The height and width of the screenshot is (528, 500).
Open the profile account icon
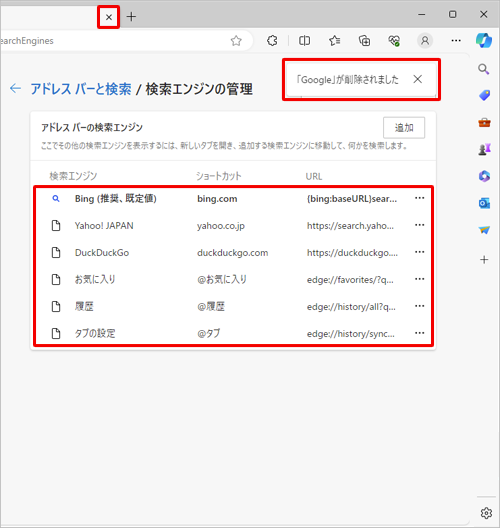click(425, 41)
